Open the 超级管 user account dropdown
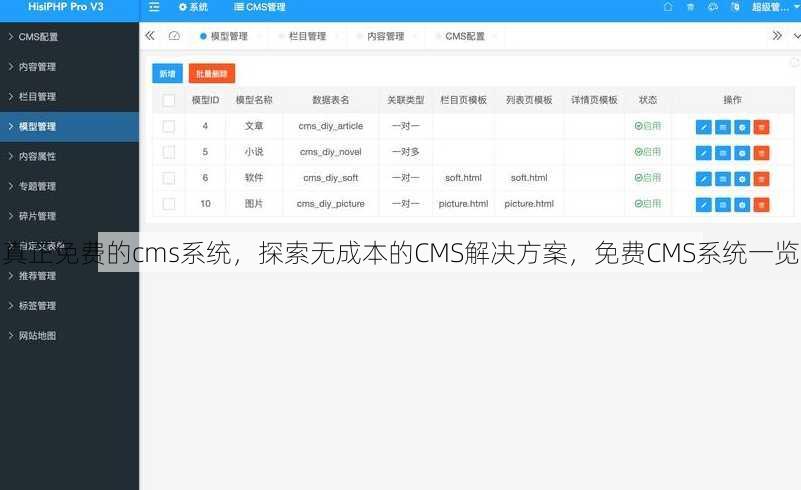Screen dimensions: 801x490 coord(775,7)
